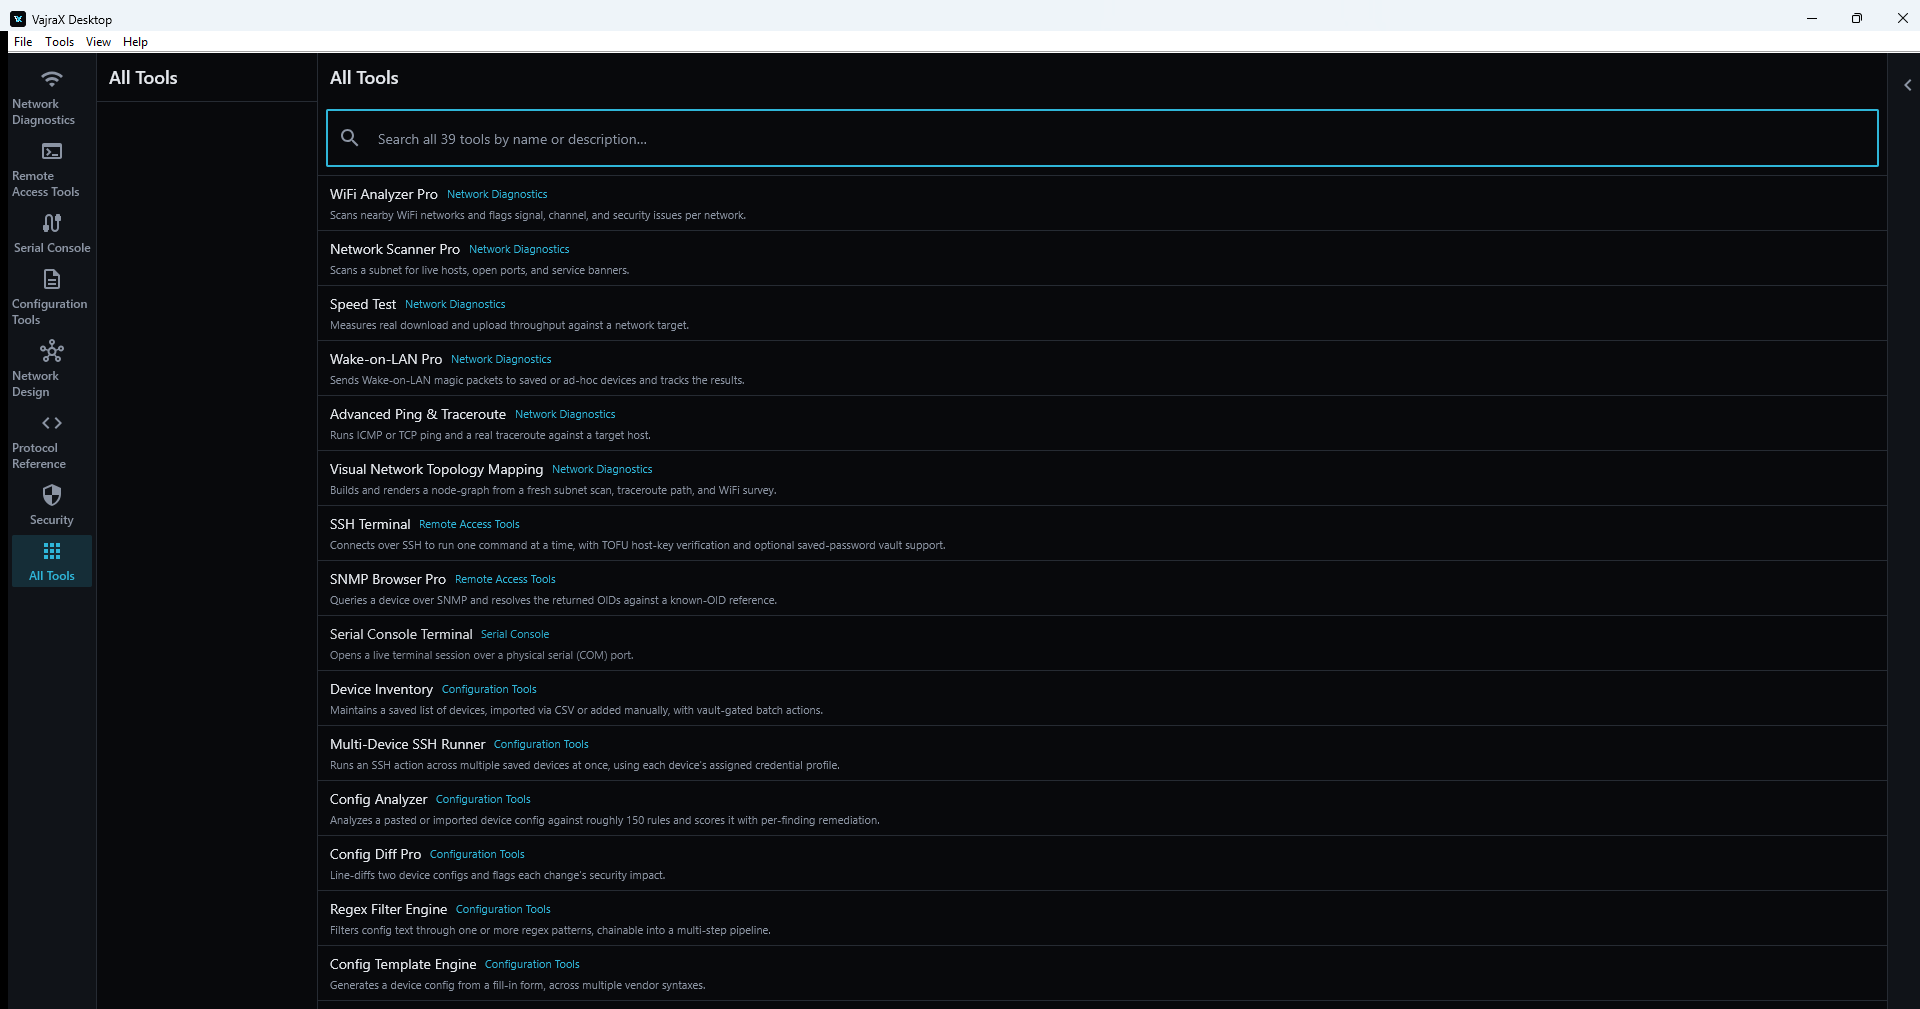This screenshot has width=1920, height=1009.
Task: Click description 'Opens a live terminal session'
Action: coord(481,655)
